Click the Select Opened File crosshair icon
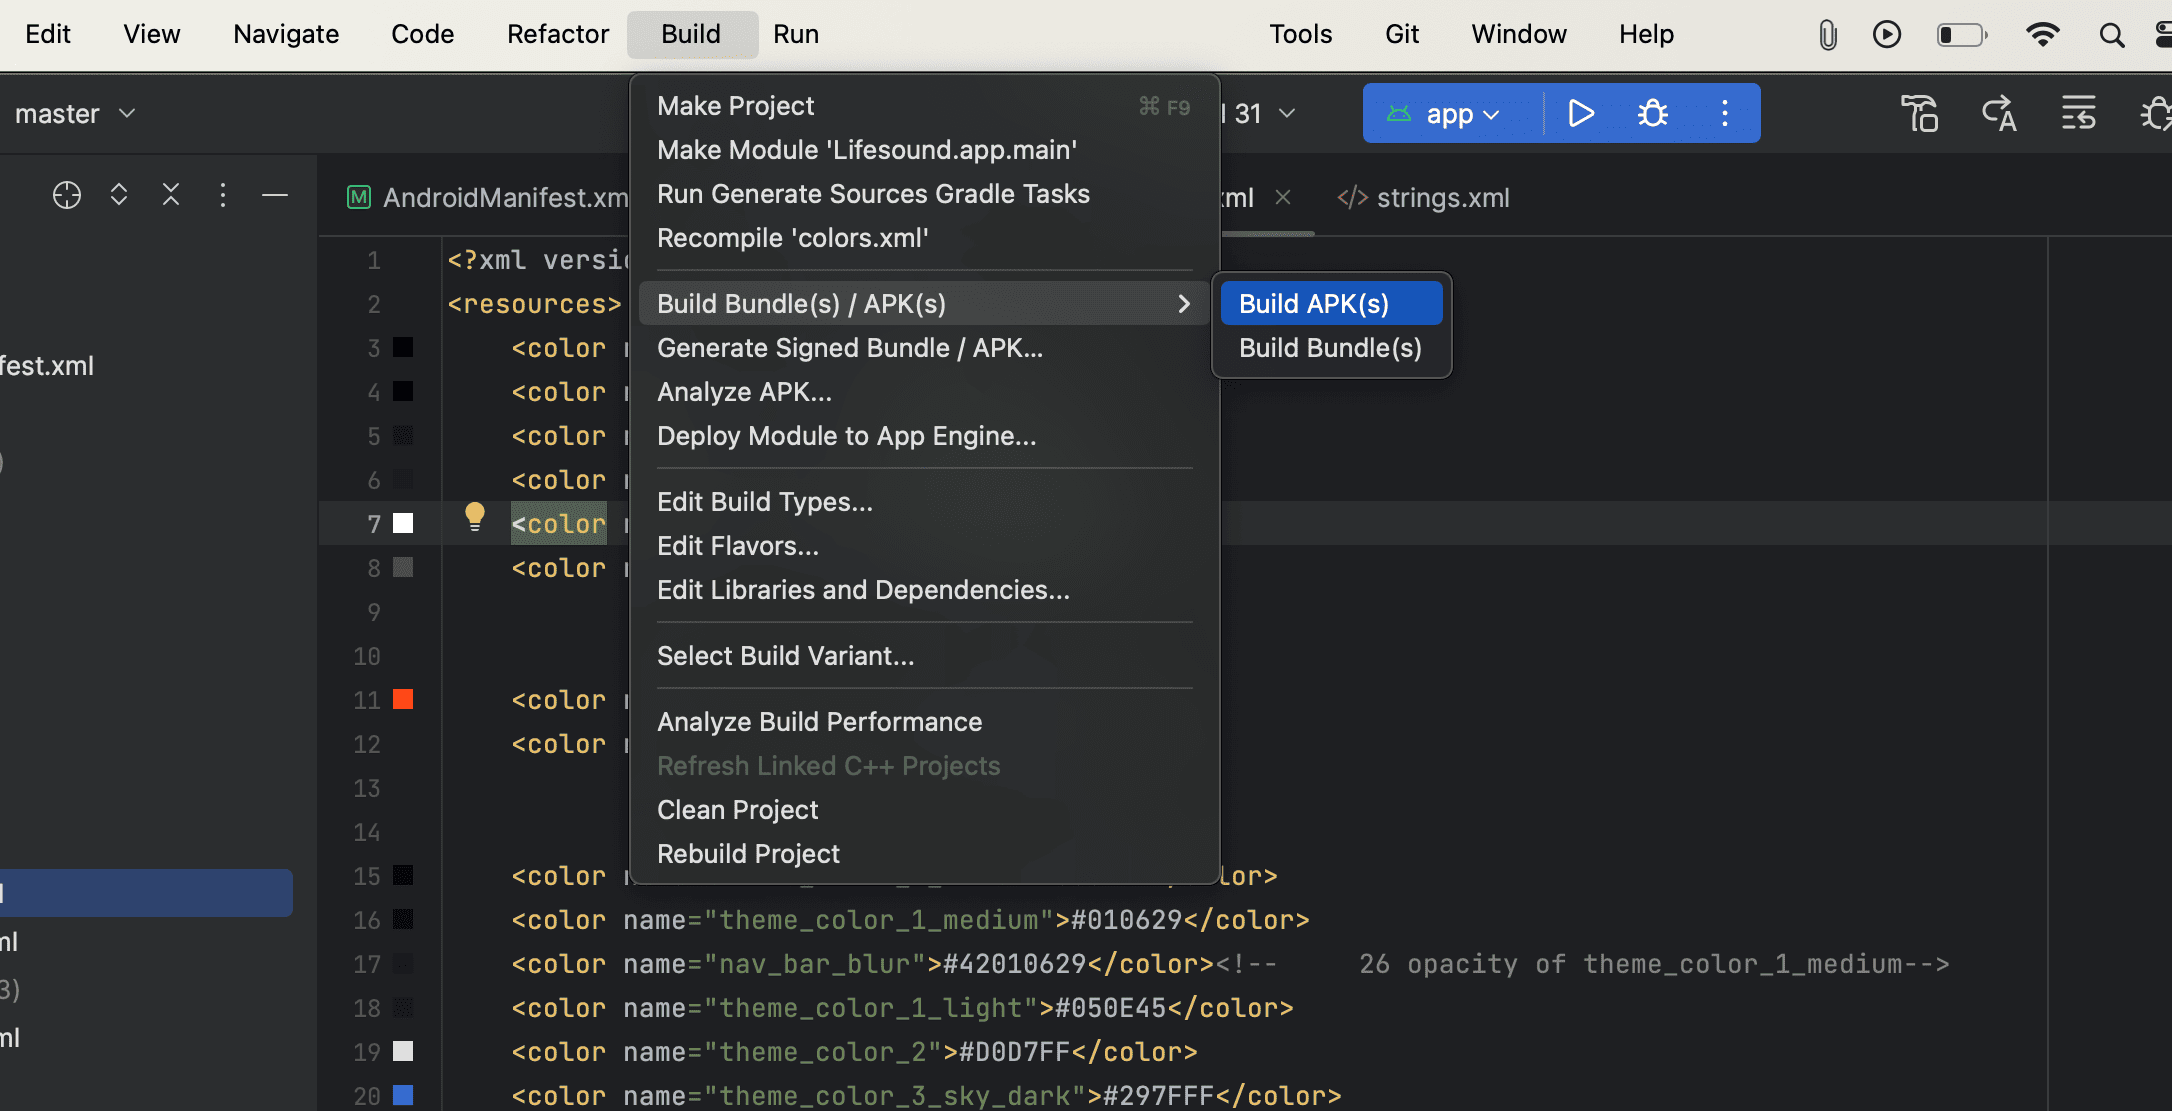Viewport: 2172px width, 1111px height. pos(67,195)
